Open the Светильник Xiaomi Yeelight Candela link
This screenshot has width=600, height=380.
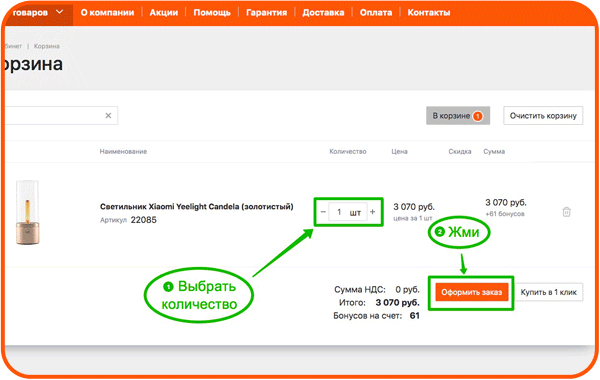(197, 207)
